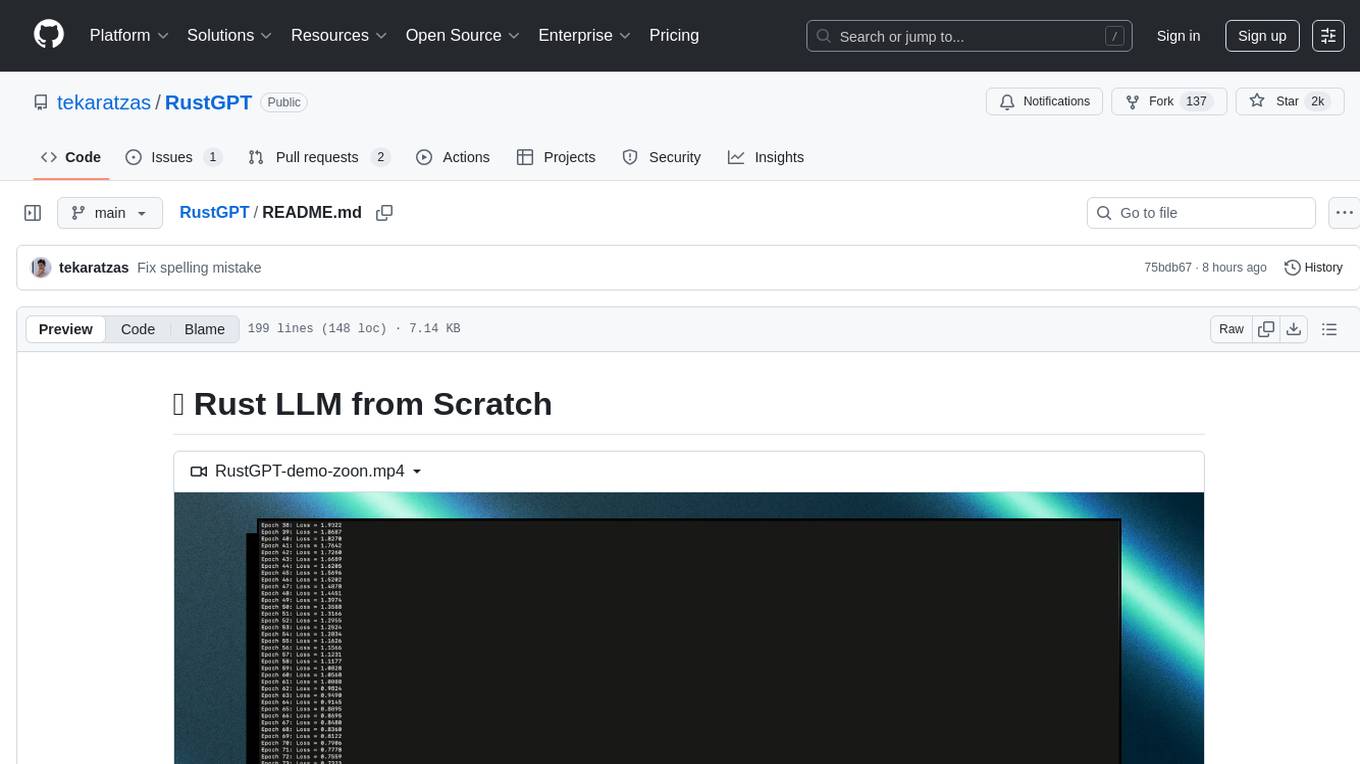
Task: Click the Pull requests count badge 2
Action: coord(379,157)
